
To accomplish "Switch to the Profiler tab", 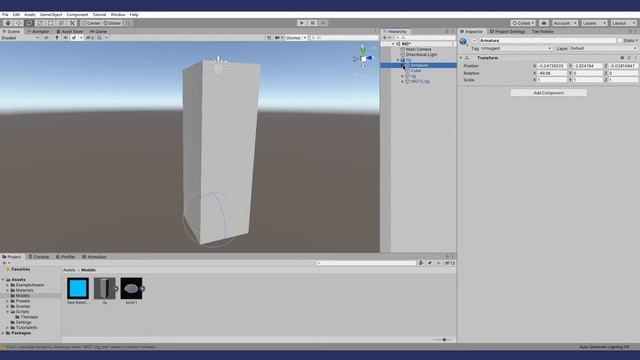I will 66,257.
